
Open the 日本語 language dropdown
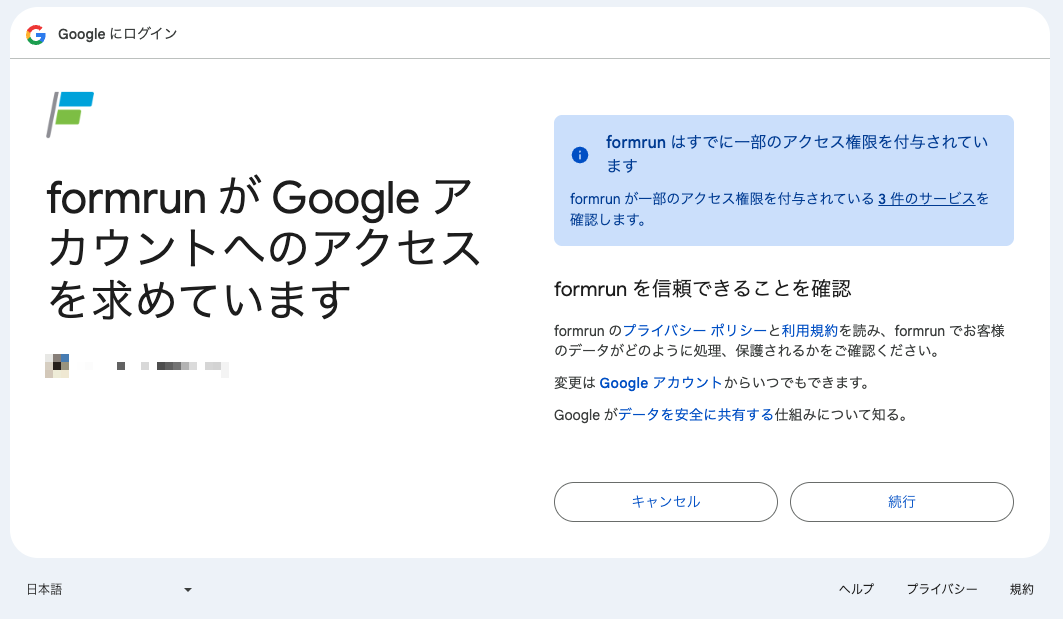click(x=109, y=589)
